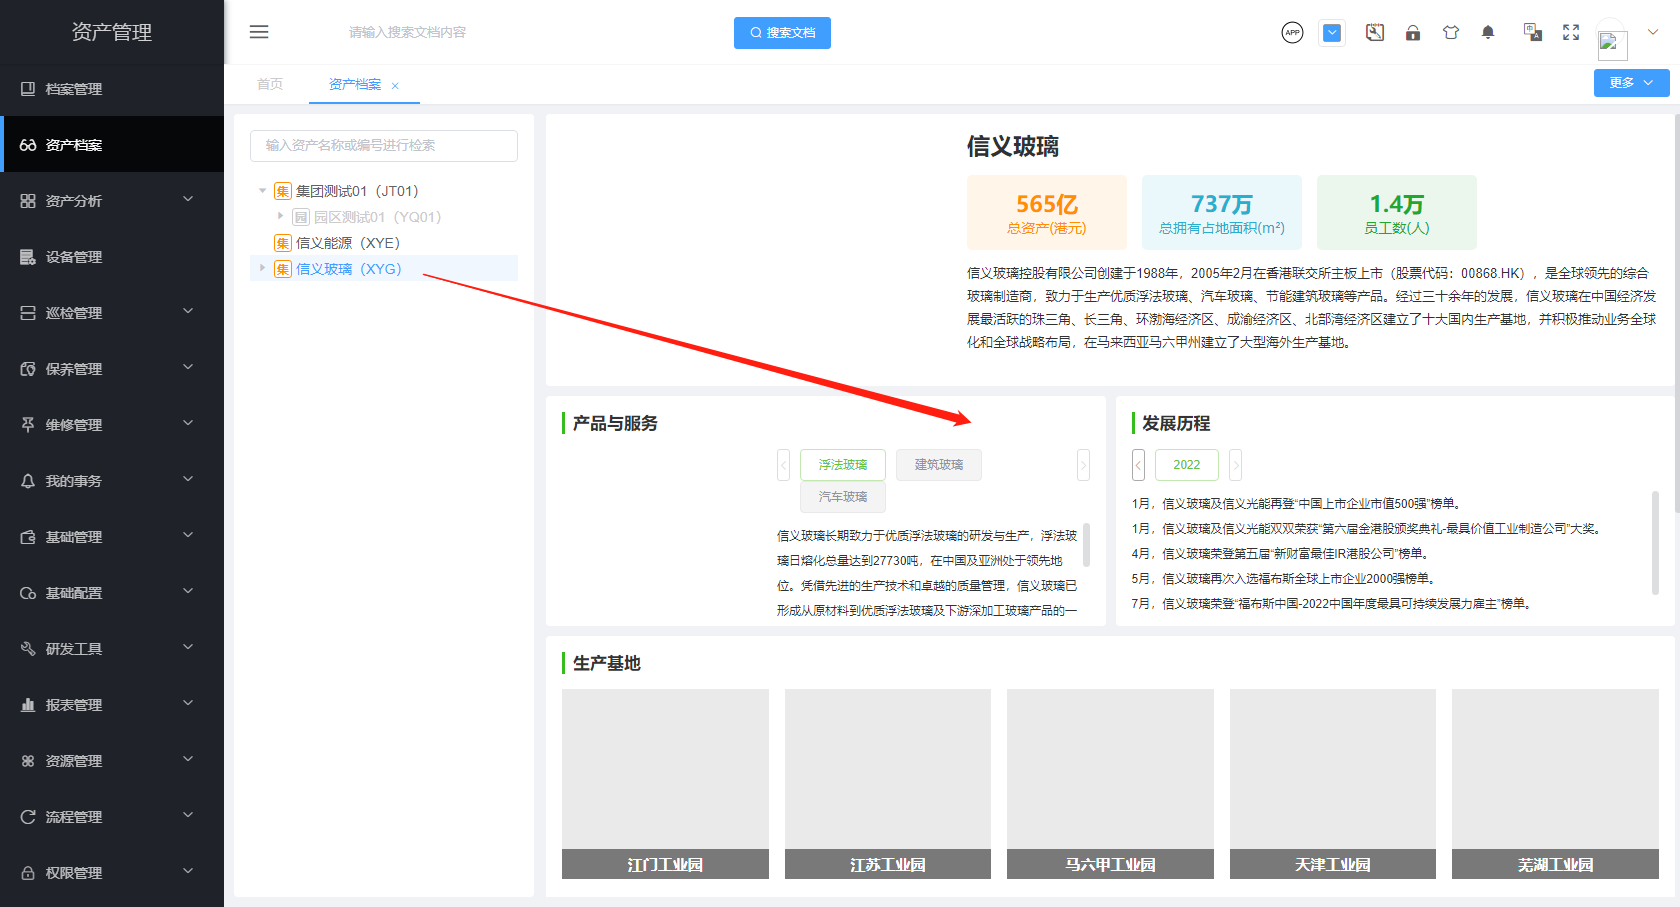
Task: Open the 天津工业园 base thumbnail
Action: click(x=1333, y=784)
